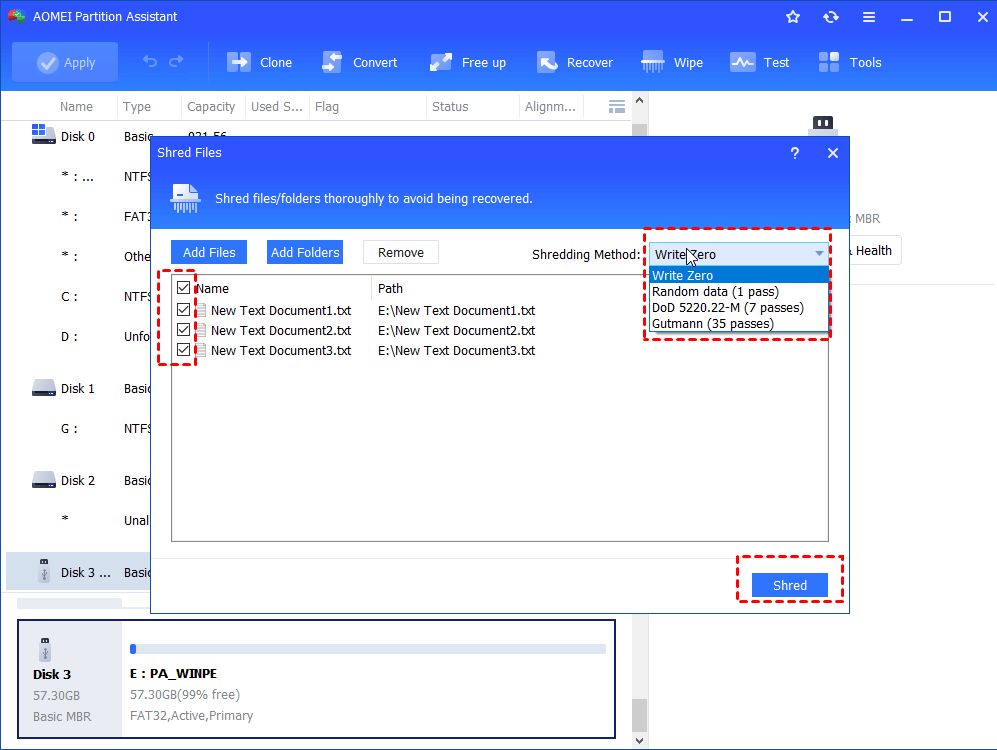The width and height of the screenshot is (997, 750).
Task: Open the Test tool
Action: coord(760,62)
